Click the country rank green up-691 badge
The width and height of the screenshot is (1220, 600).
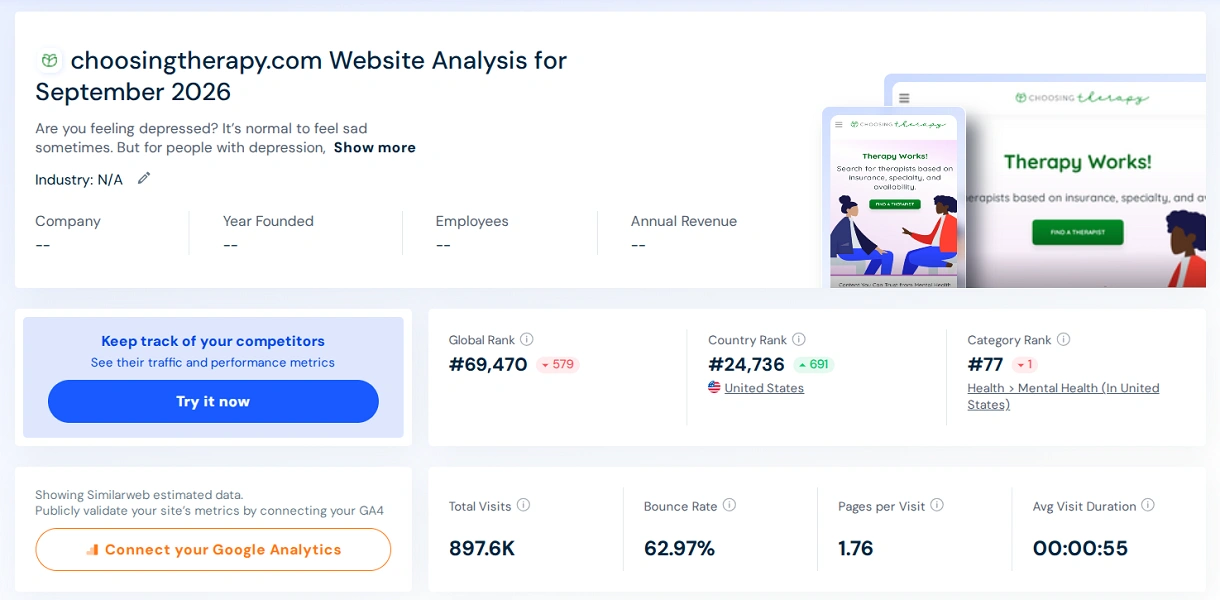coord(814,364)
